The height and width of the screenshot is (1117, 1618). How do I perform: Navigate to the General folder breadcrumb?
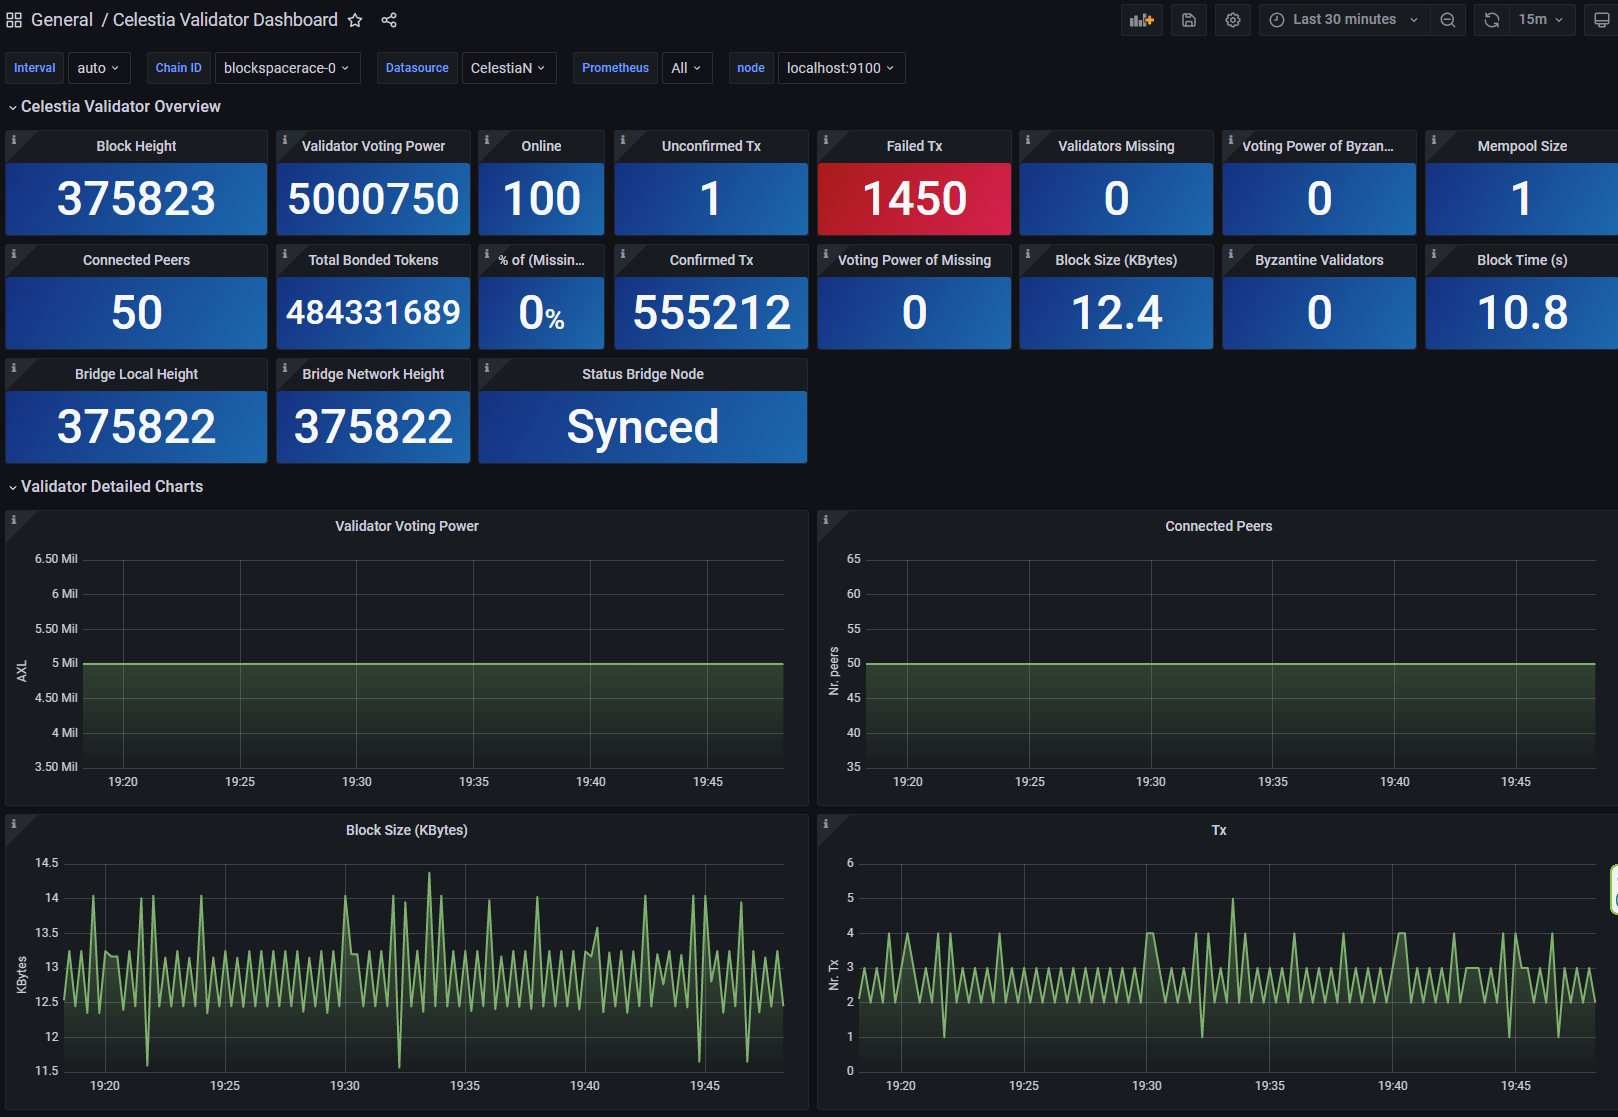(x=62, y=19)
